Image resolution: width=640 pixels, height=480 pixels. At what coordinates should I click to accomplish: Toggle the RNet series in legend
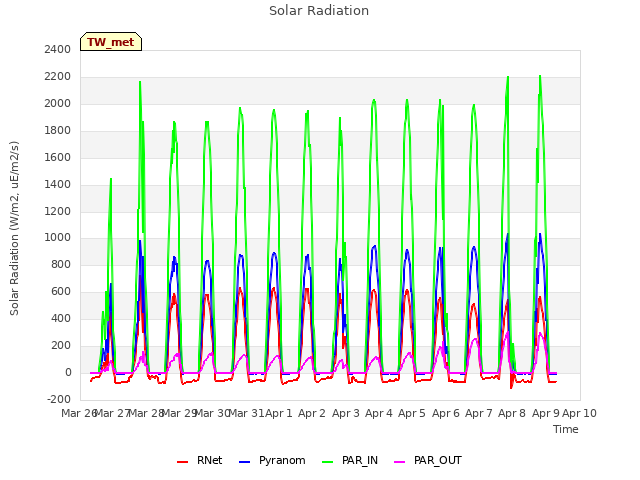point(200,460)
